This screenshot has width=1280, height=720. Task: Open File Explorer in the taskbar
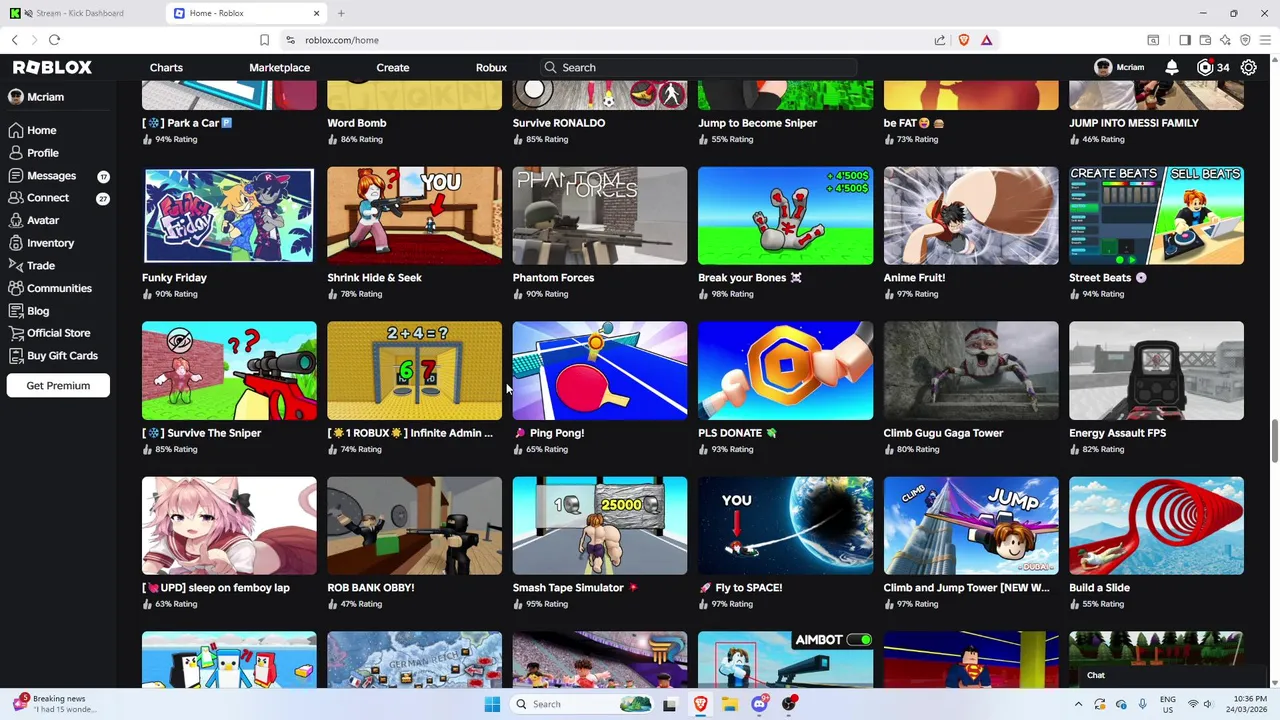tap(730, 704)
